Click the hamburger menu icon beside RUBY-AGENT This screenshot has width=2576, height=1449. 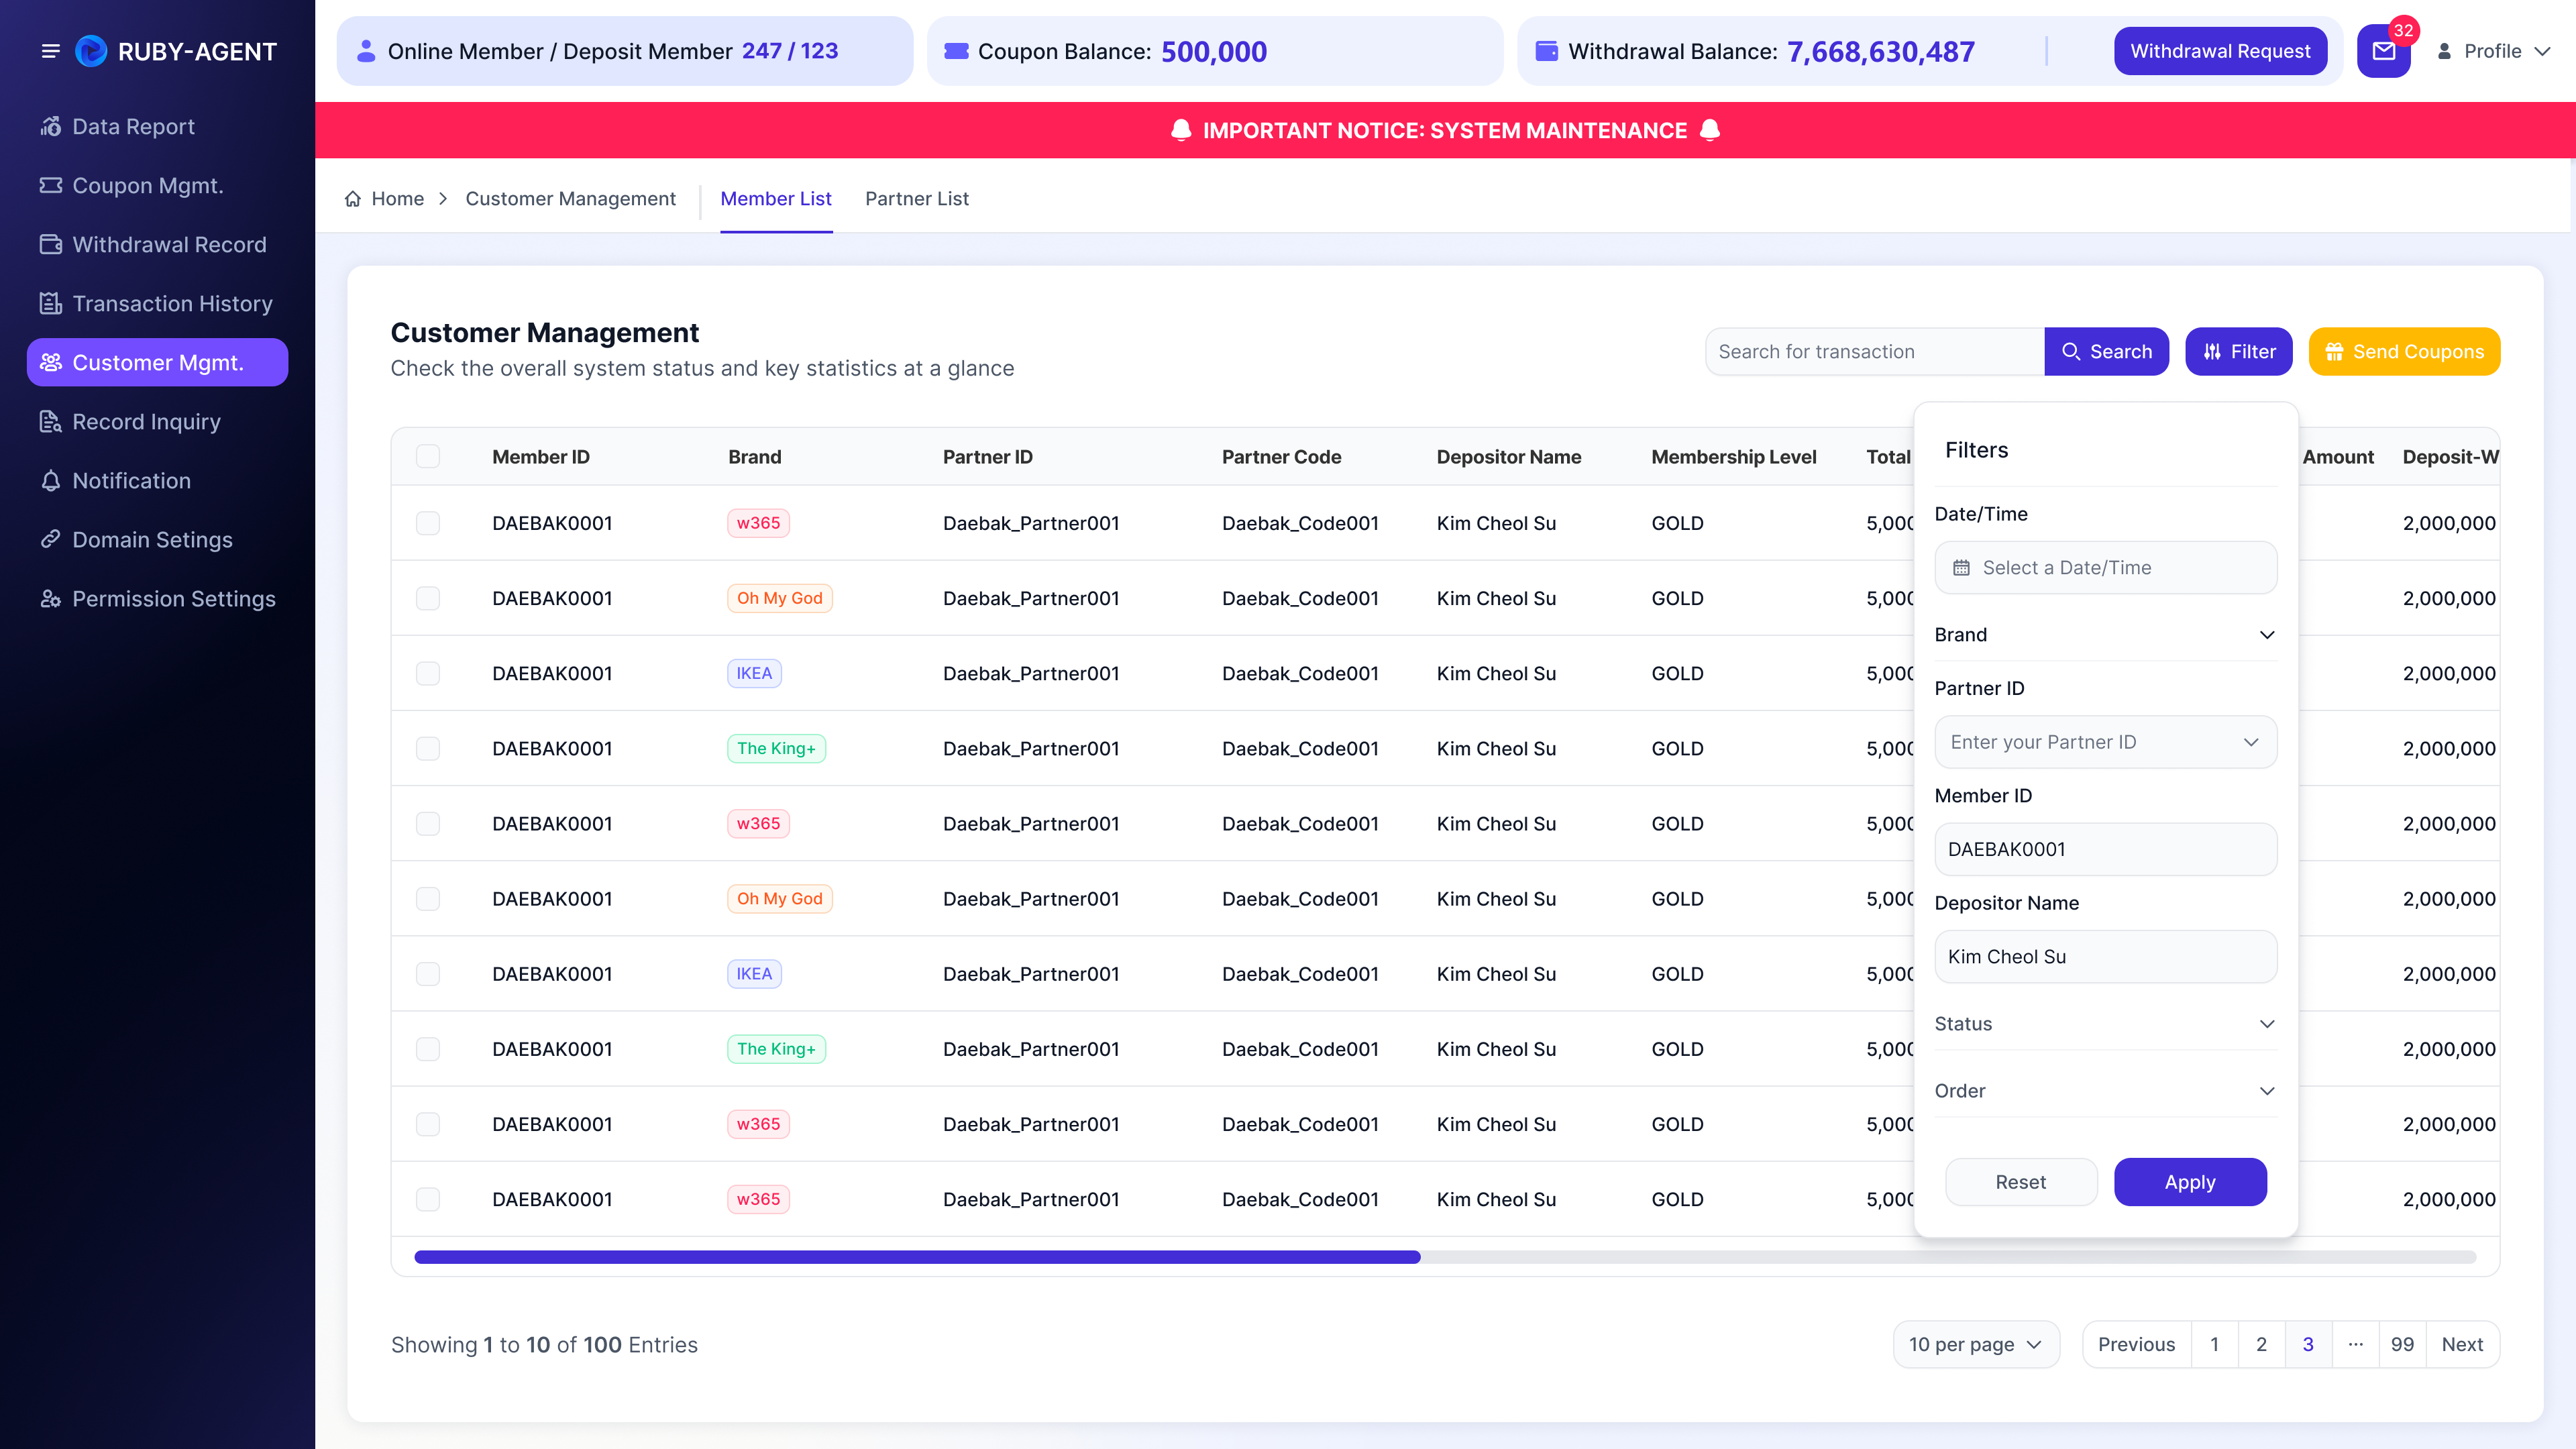pyautogui.click(x=50, y=51)
